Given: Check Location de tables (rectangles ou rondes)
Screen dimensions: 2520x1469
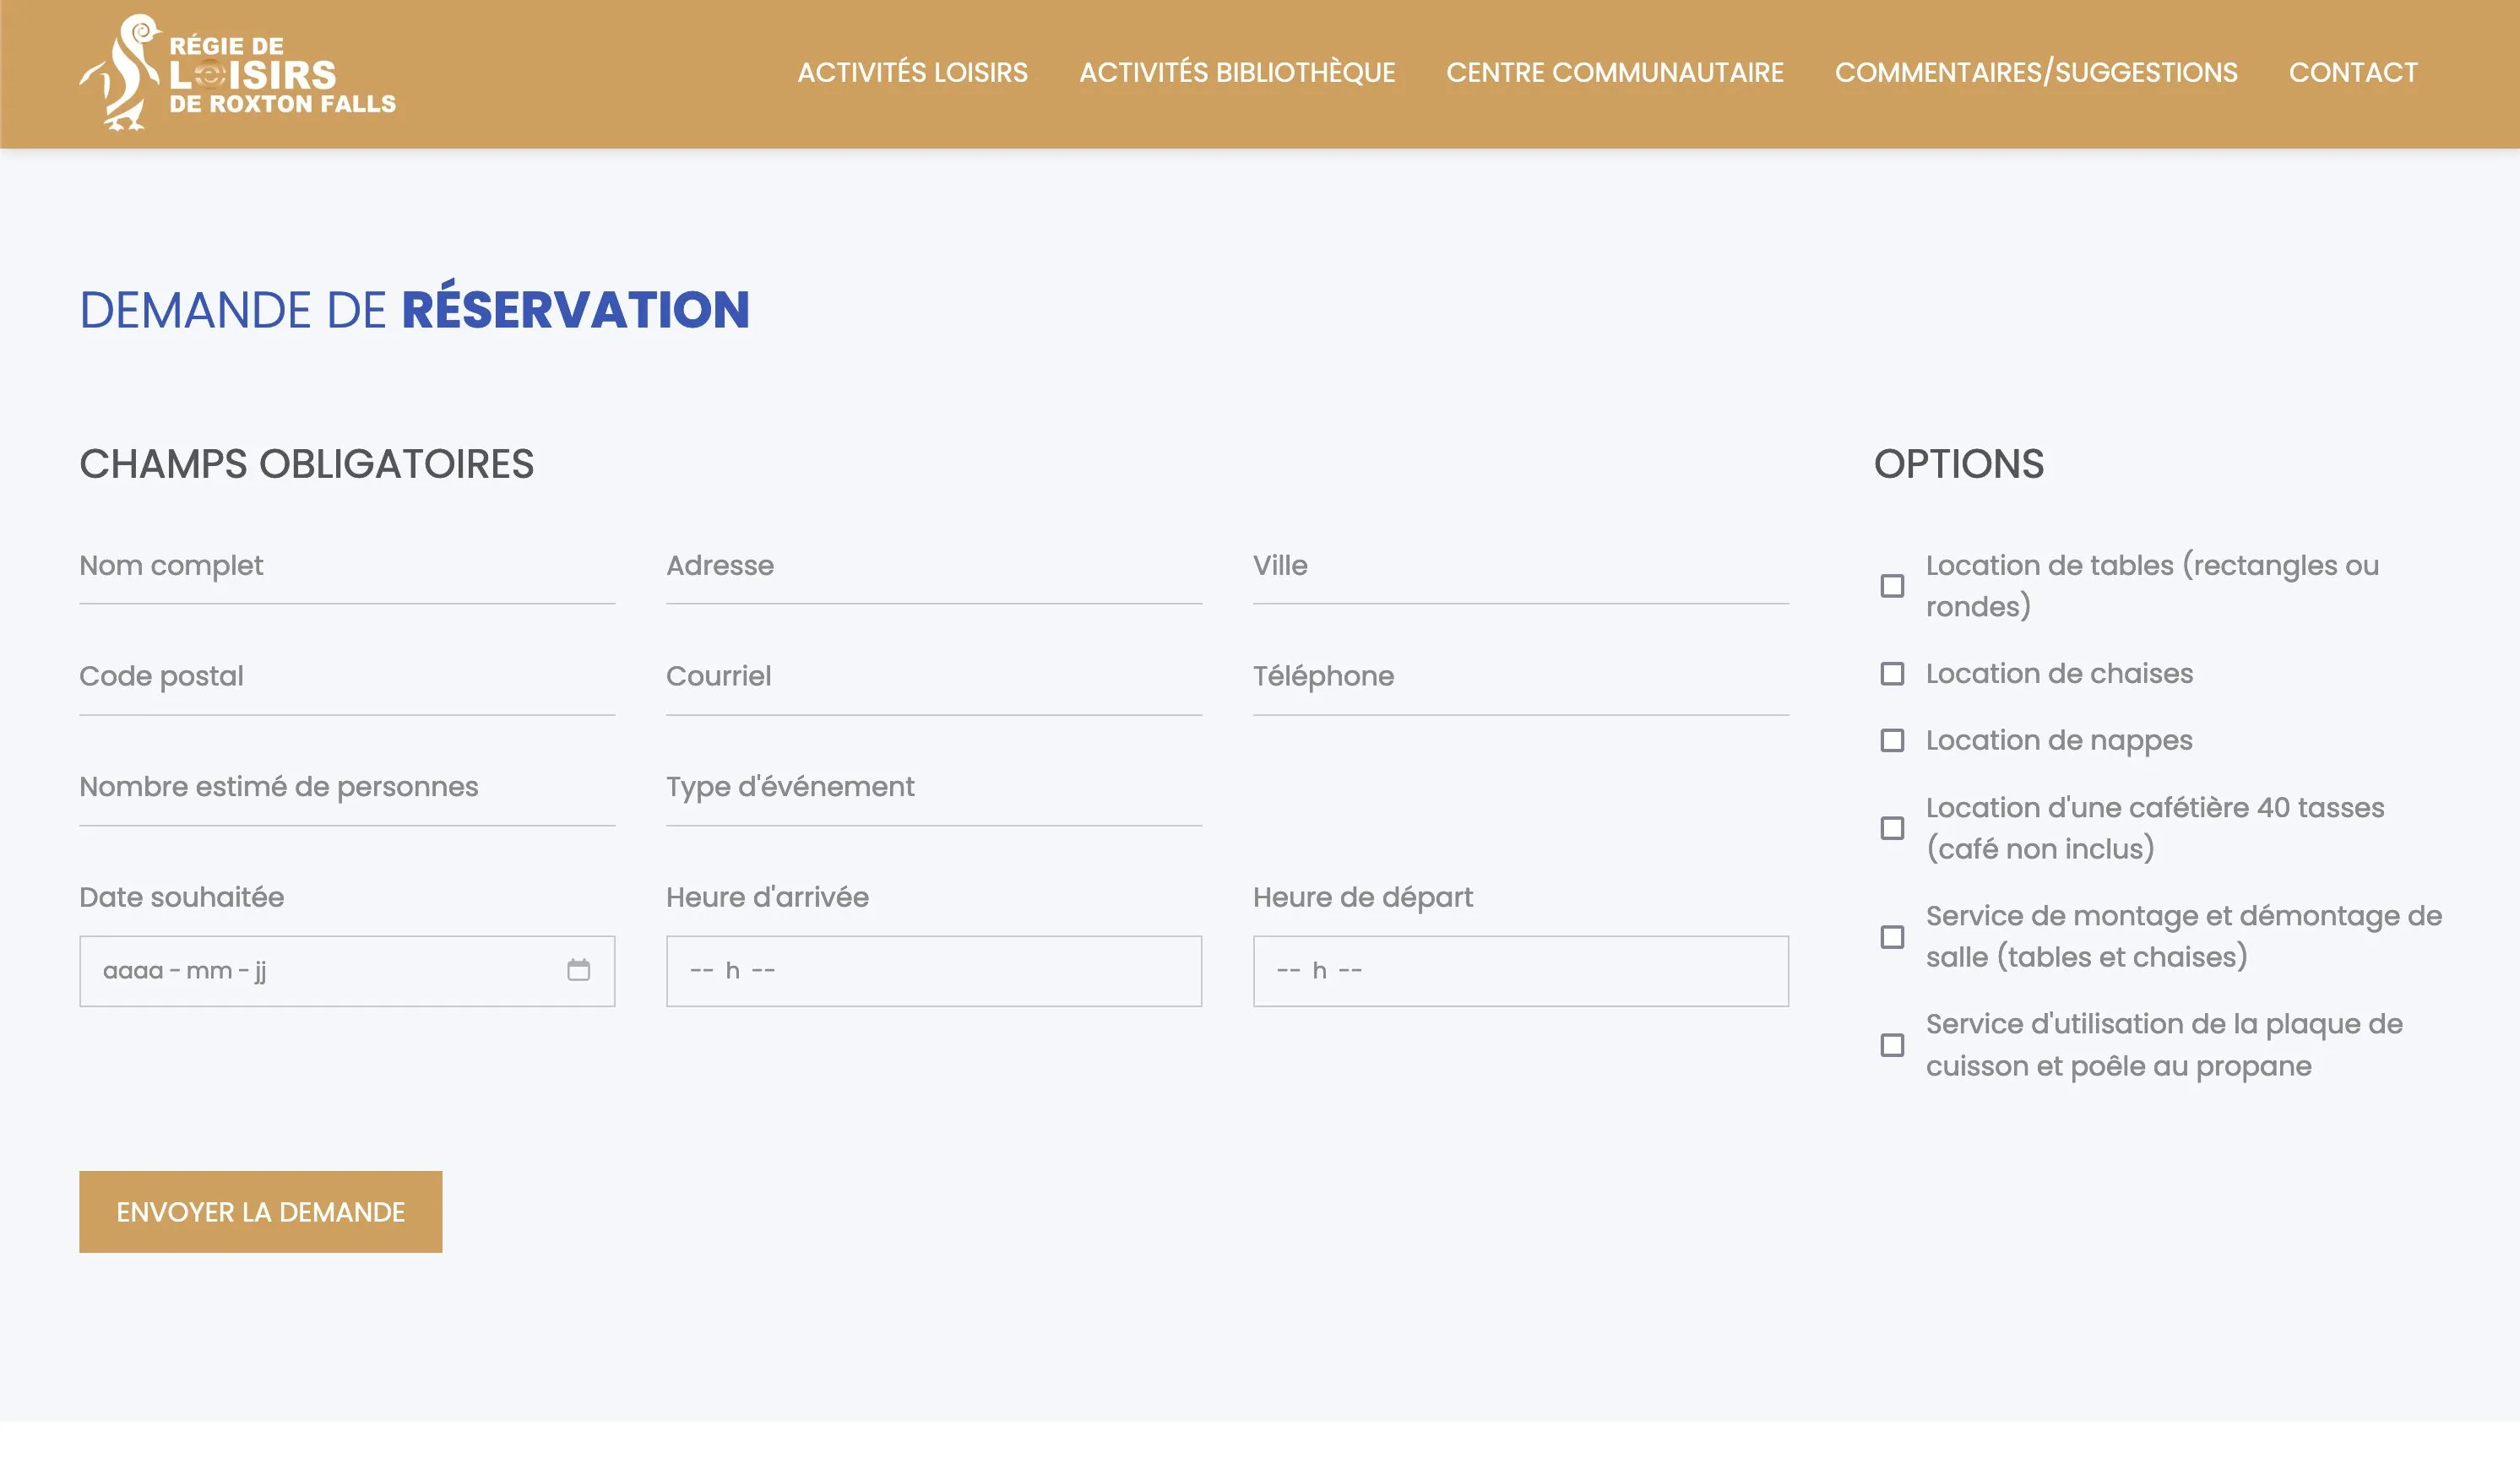Looking at the screenshot, I should [1892, 586].
